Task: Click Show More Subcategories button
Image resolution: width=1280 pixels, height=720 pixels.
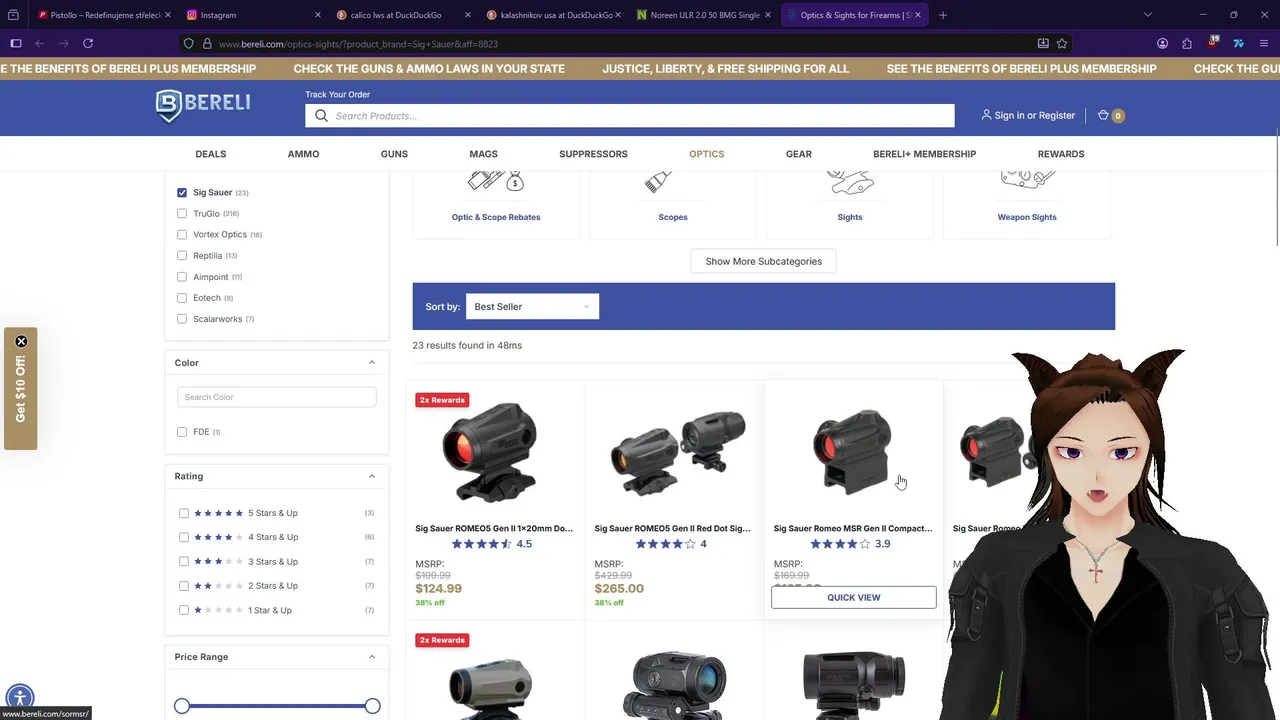Action: (763, 261)
